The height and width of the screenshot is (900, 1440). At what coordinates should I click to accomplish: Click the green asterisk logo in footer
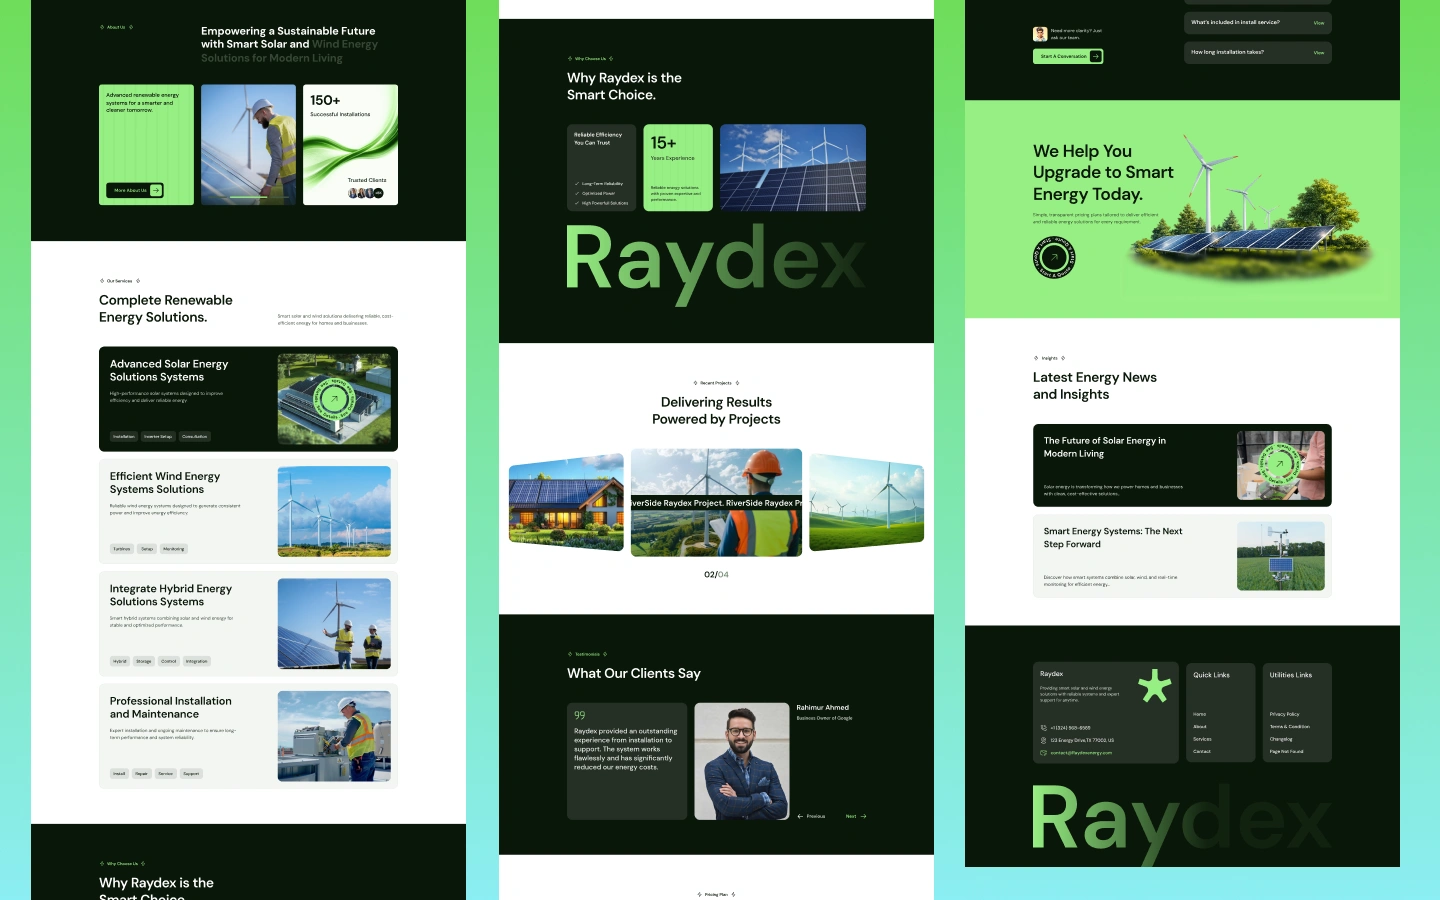coord(1155,686)
